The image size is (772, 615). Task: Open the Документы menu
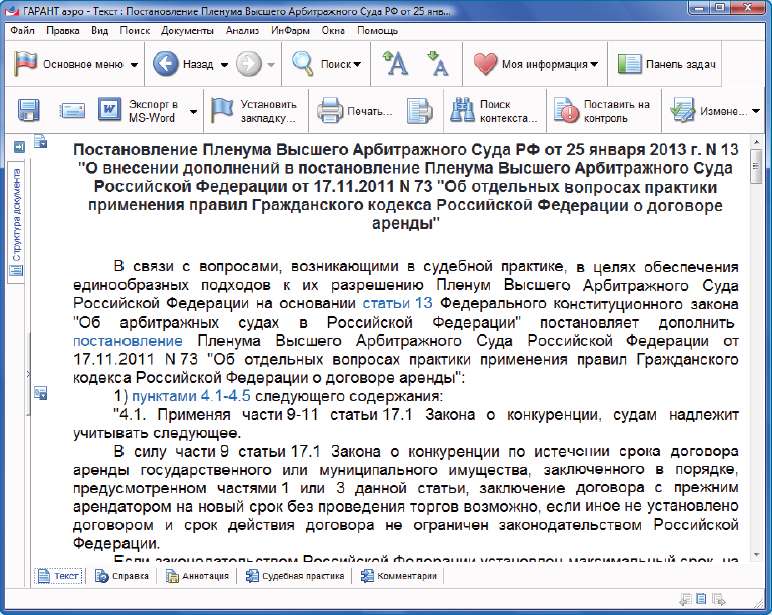(187, 30)
